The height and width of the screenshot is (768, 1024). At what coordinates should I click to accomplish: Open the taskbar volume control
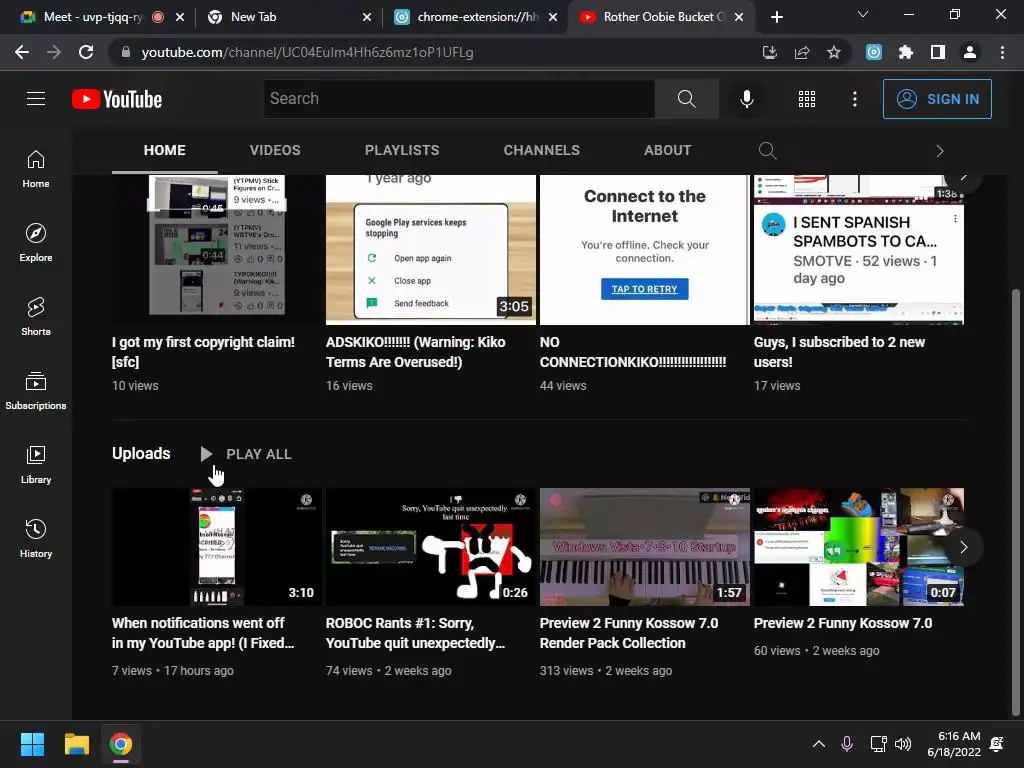[903, 744]
